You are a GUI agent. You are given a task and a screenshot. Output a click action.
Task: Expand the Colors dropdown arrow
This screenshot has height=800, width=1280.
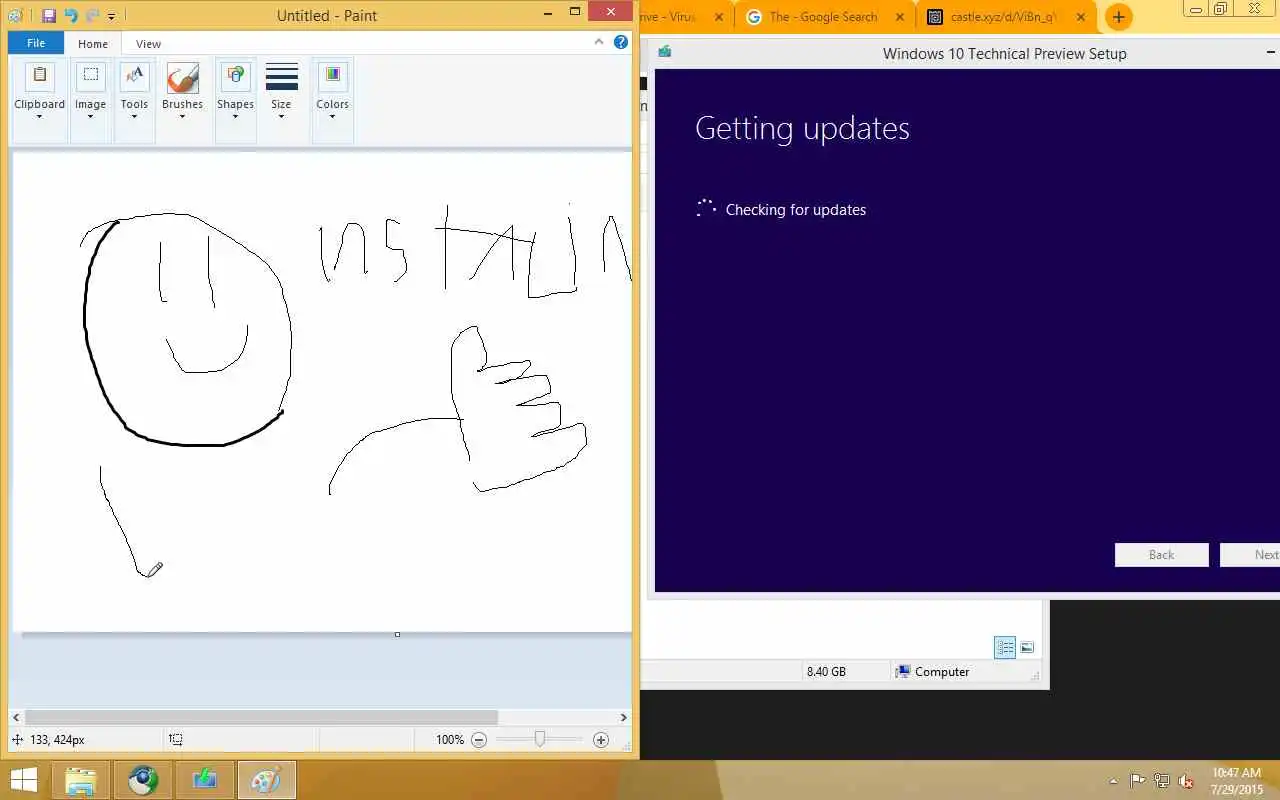click(x=332, y=116)
